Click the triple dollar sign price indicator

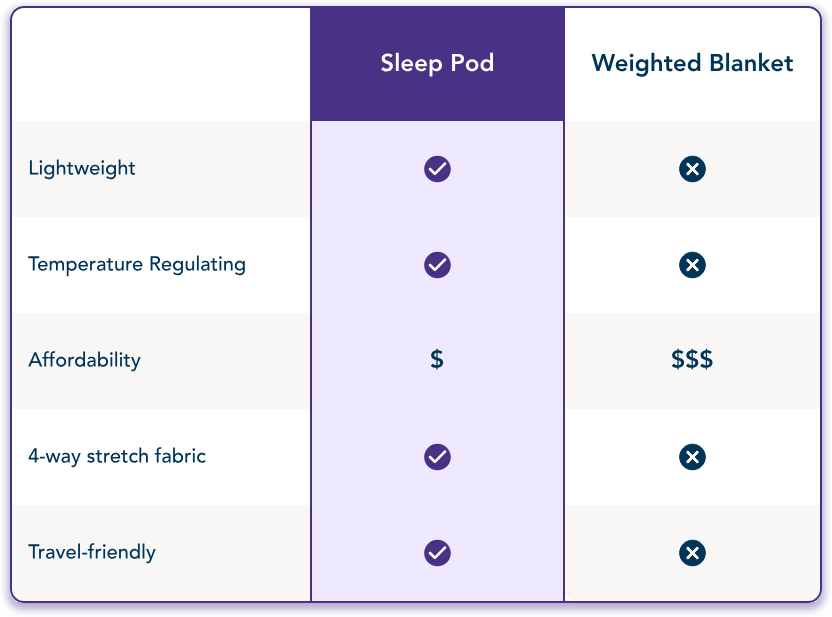(x=692, y=360)
